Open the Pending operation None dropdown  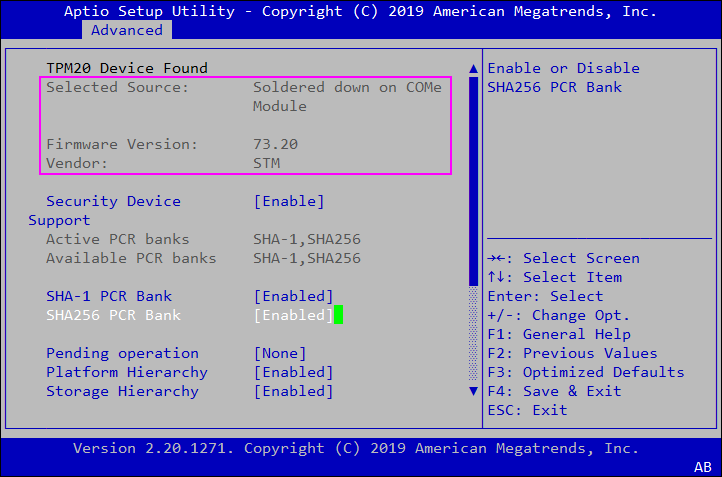[x=279, y=354]
